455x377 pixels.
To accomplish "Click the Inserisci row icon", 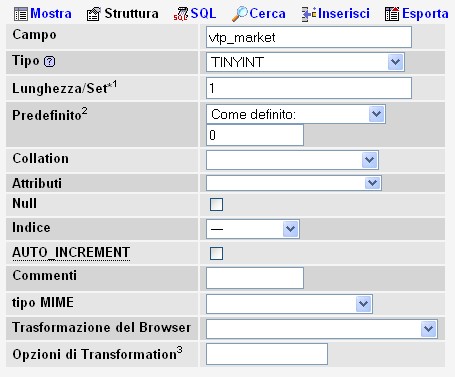I will [x=309, y=14].
